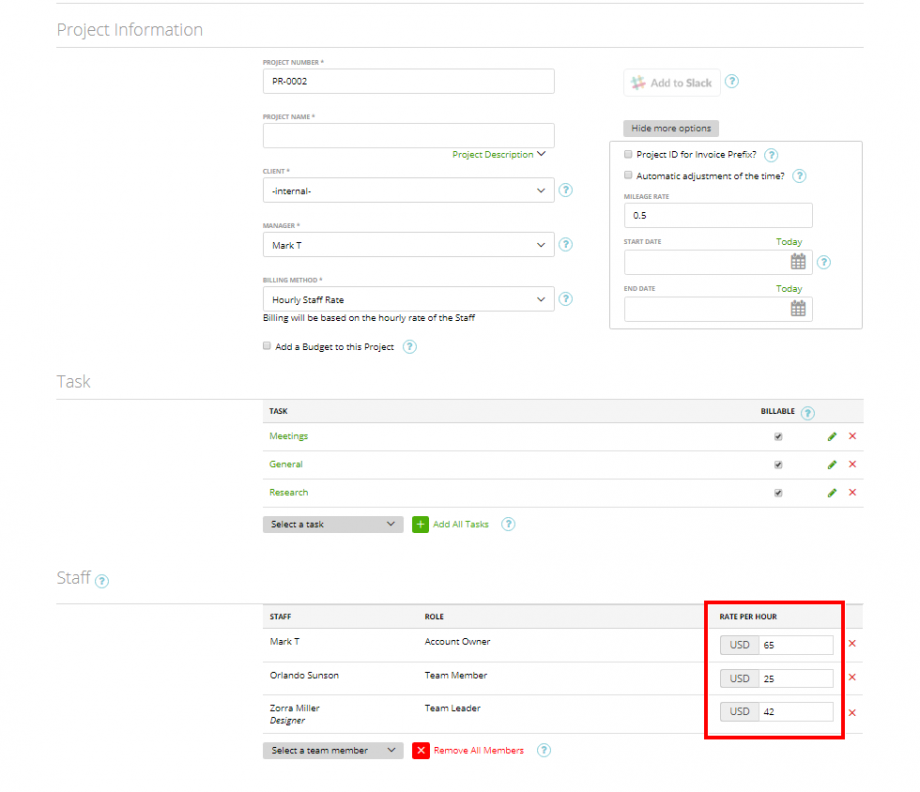The width and height of the screenshot is (920, 792).
Task: Click the Add to Slack button
Action: click(x=671, y=82)
